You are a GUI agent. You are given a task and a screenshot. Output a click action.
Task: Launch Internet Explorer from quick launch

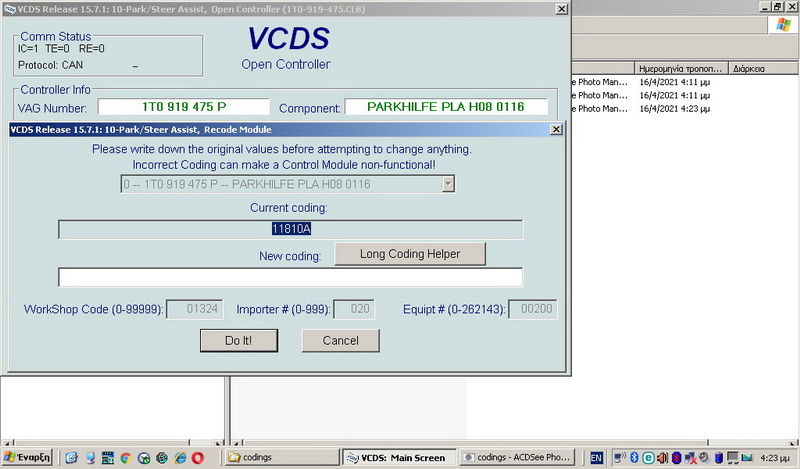pos(180,458)
